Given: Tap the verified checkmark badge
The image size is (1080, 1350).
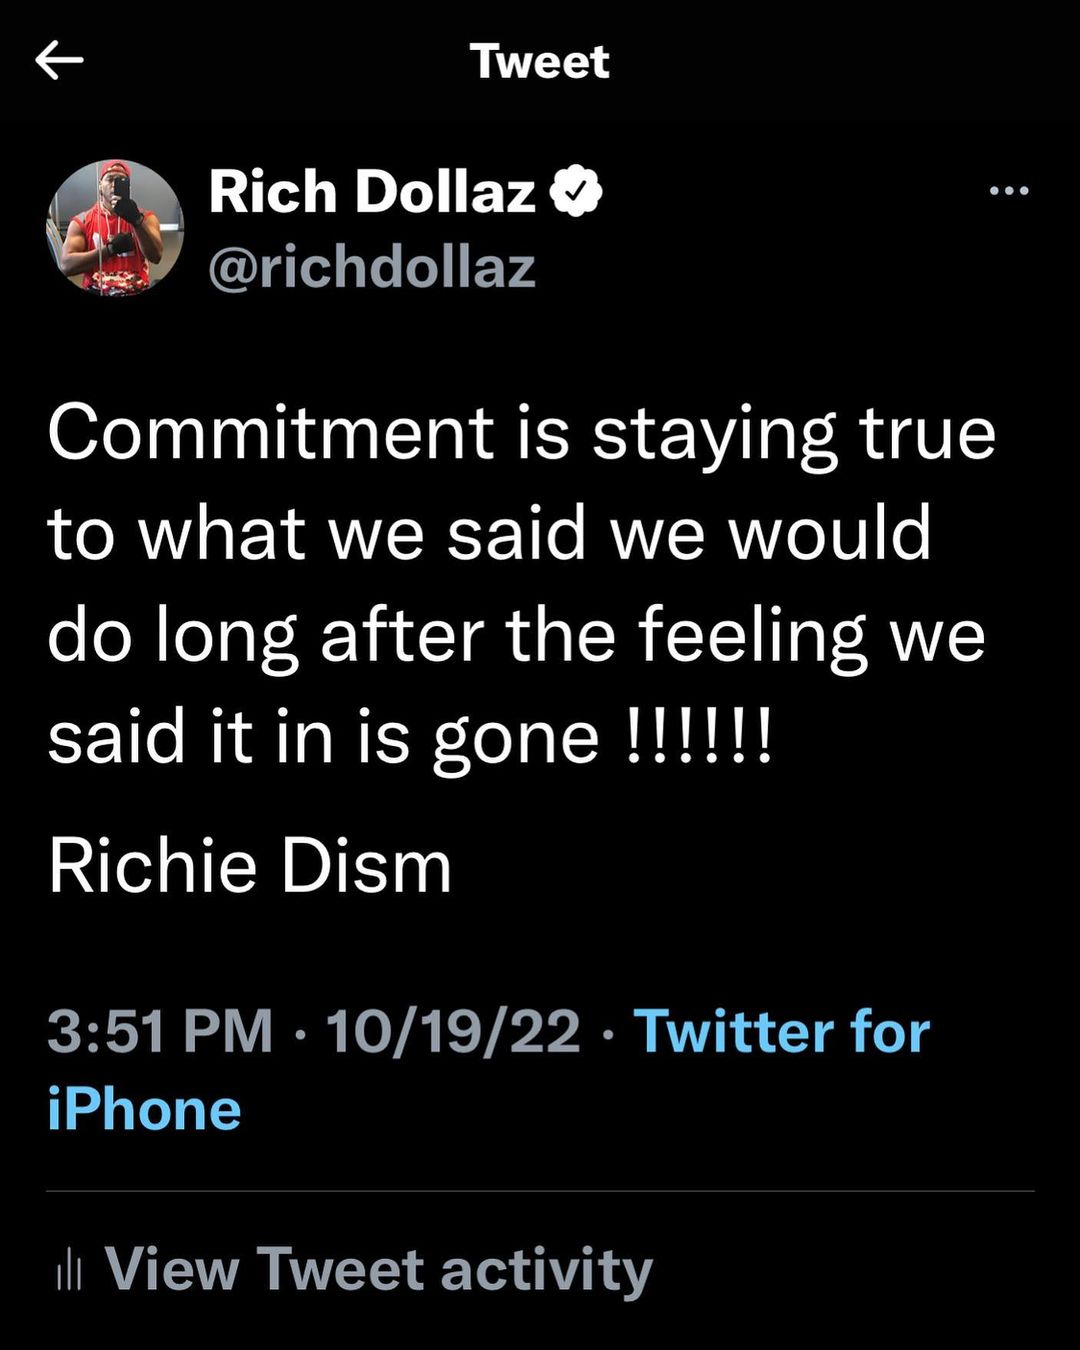Looking at the screenshot, I should [577, 191].
